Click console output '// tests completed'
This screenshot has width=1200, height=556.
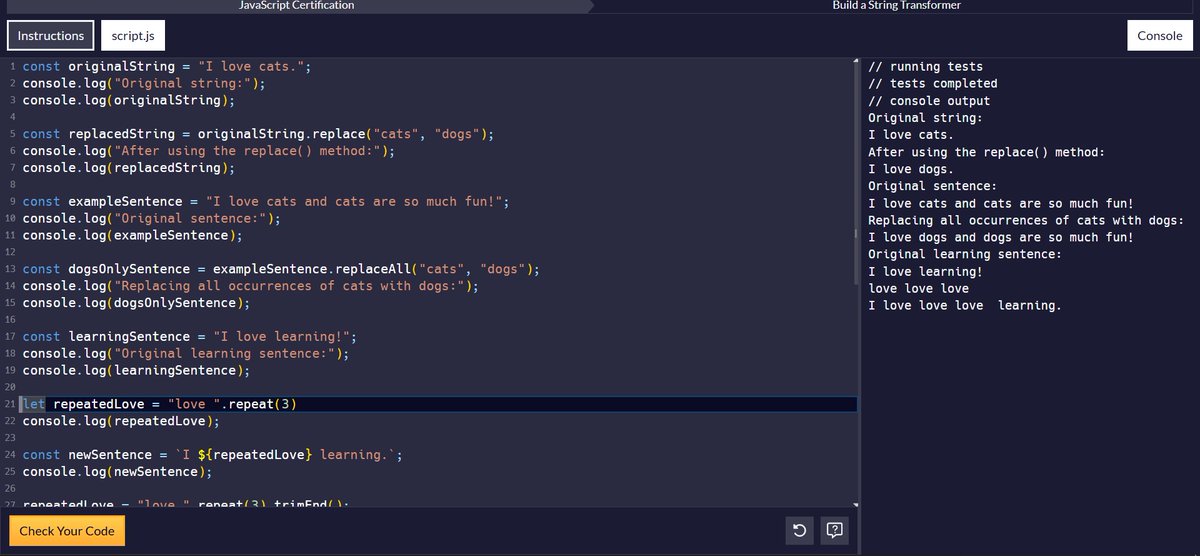tap(933, 84)
